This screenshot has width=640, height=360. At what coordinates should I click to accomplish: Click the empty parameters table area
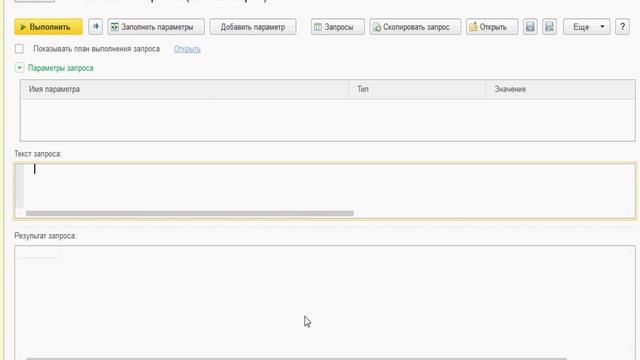[x=327, y=120]
